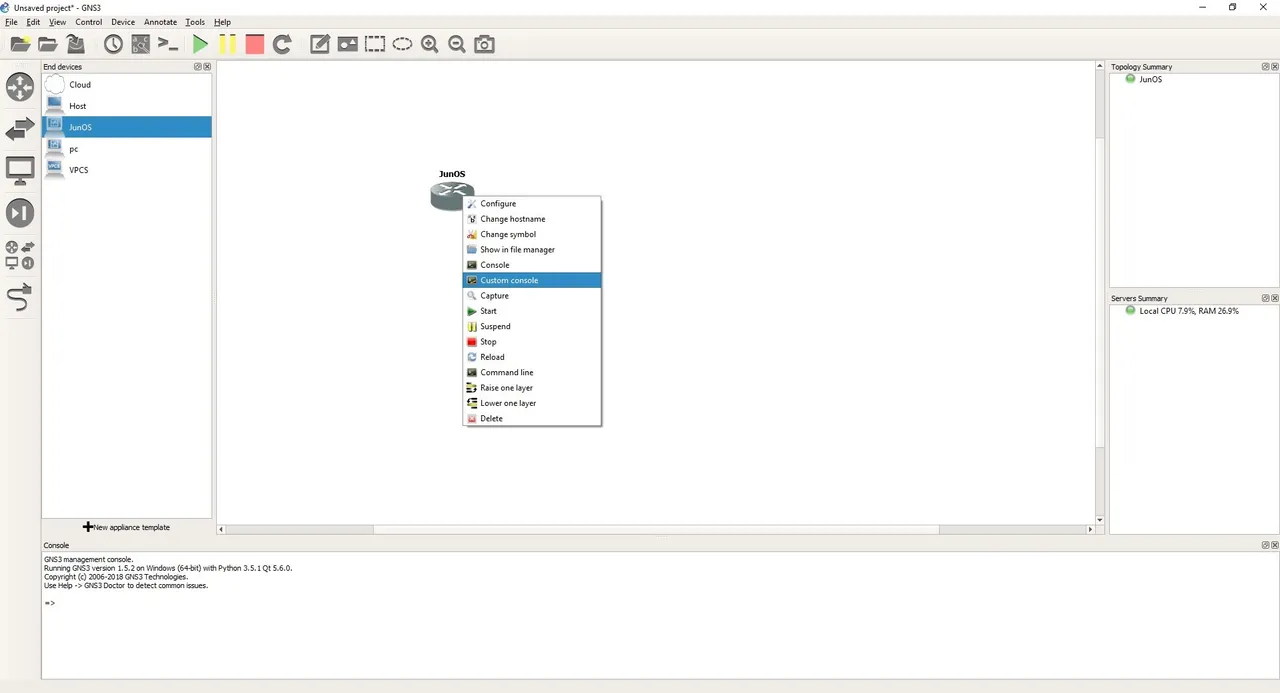This screenshot has height=693, width=1280.
Task: Choose Stop from context menu
Action: point(532,342)
